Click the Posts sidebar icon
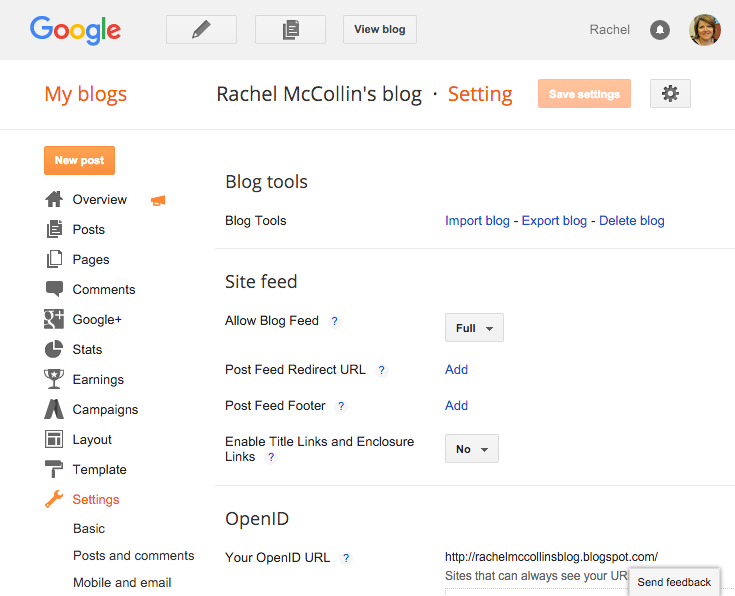 click(54, 229)
